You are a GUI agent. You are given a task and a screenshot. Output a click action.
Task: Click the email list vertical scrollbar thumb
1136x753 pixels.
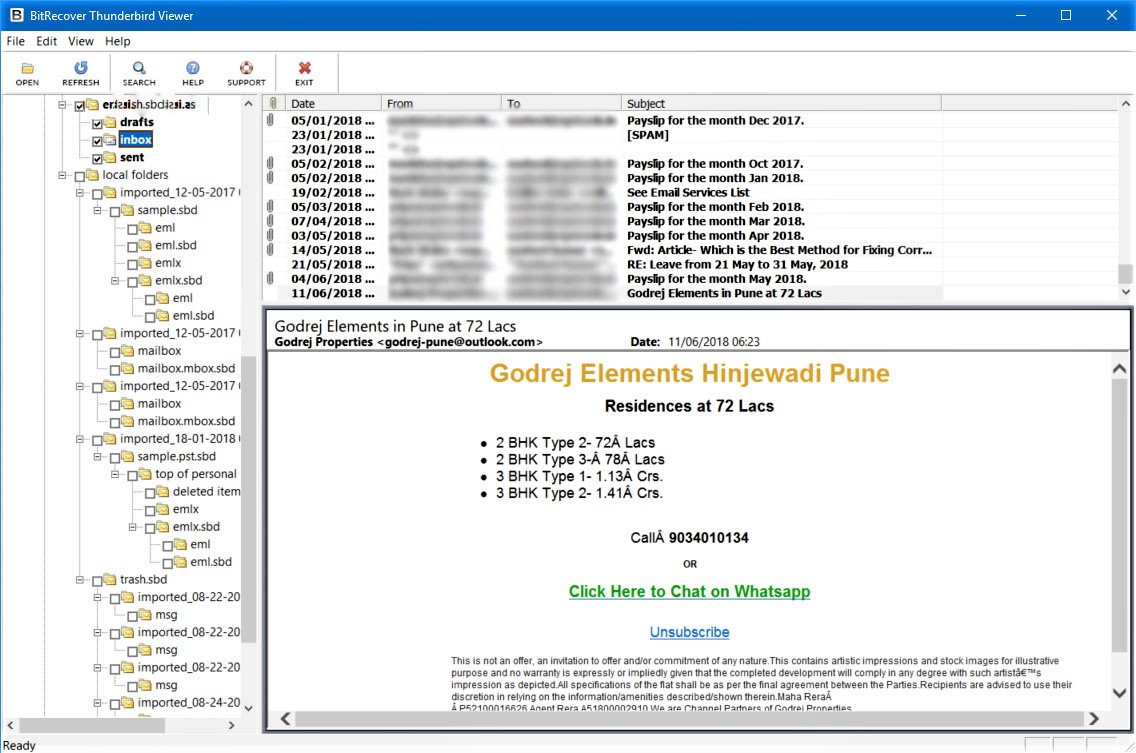pyautogui.click(x=1125, y=274)
